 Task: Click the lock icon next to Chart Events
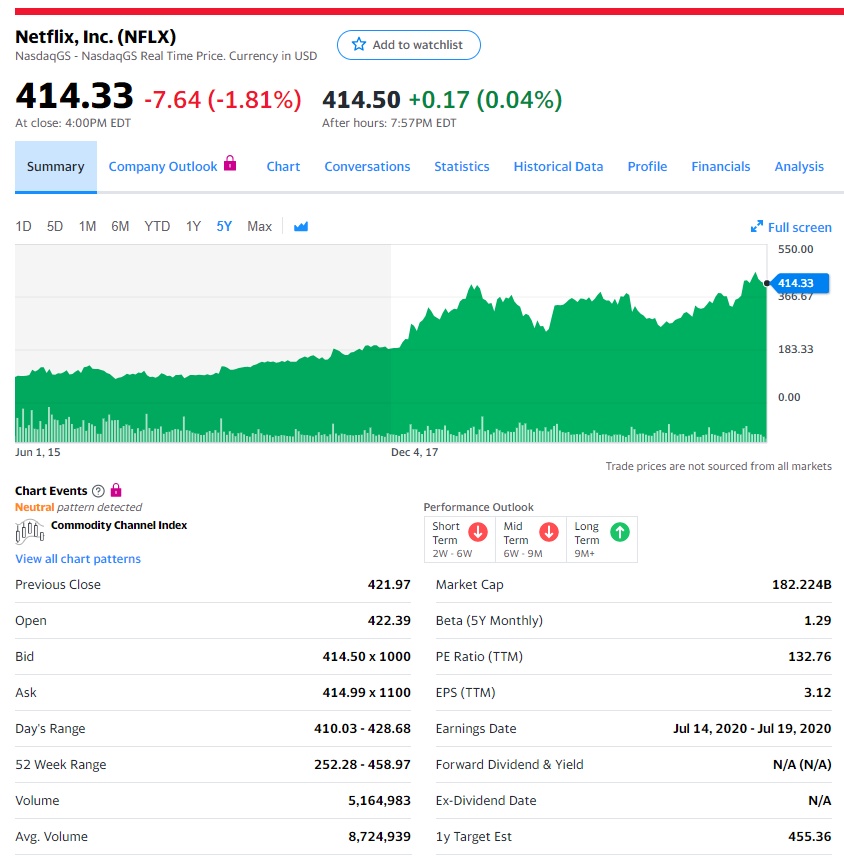(116, 490)
